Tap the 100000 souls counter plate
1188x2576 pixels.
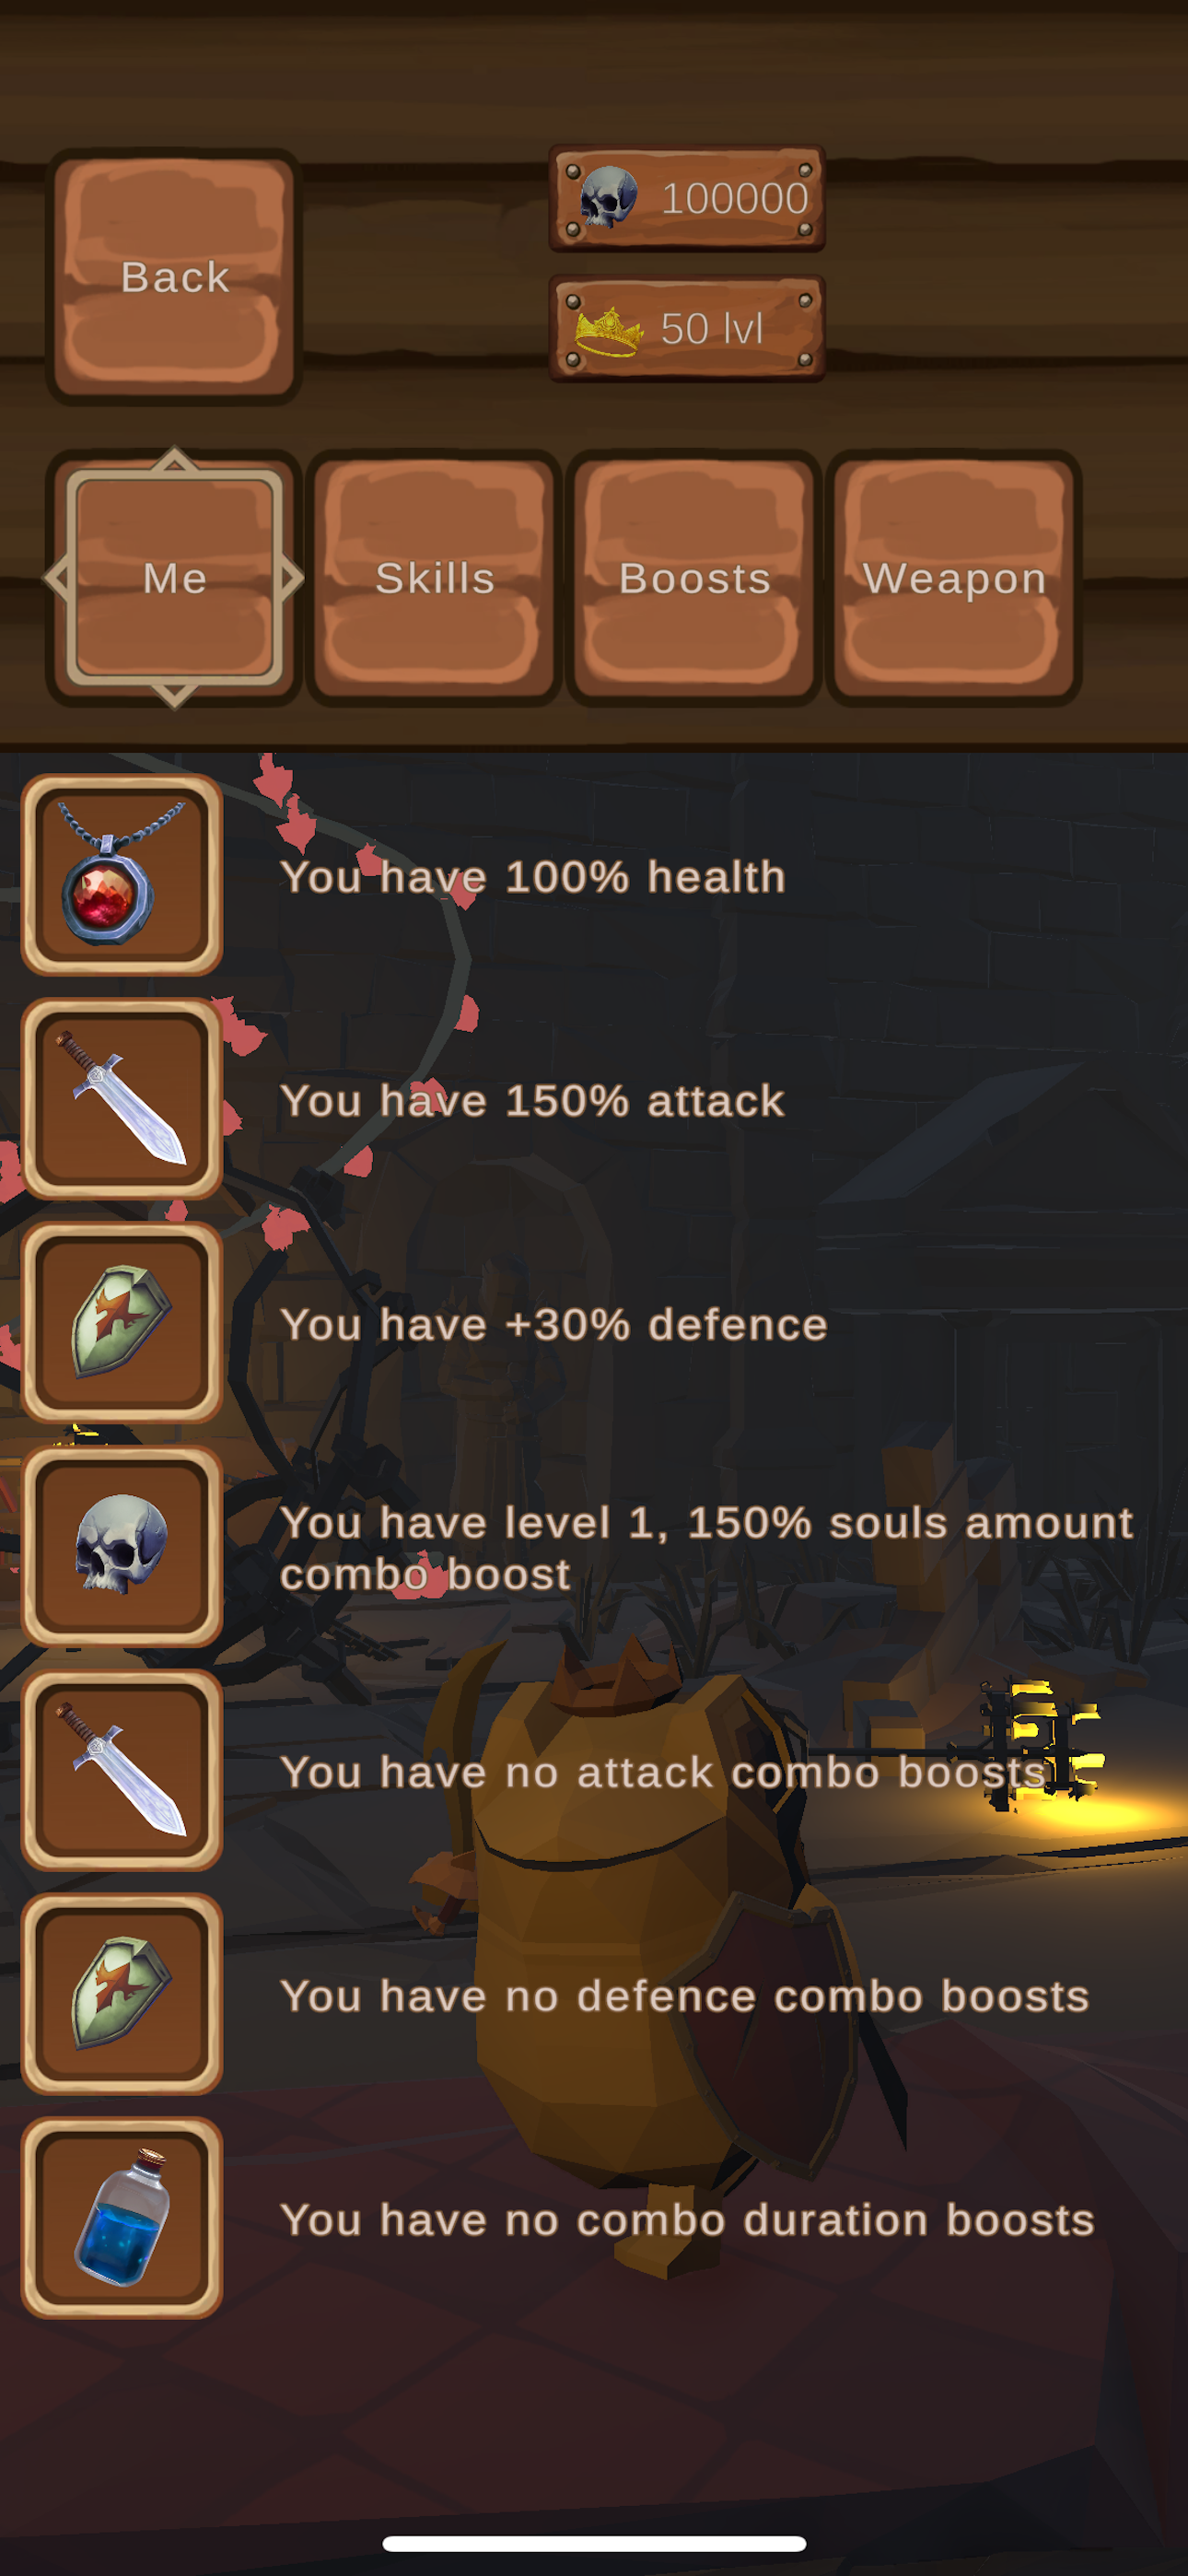pos(687,198)
